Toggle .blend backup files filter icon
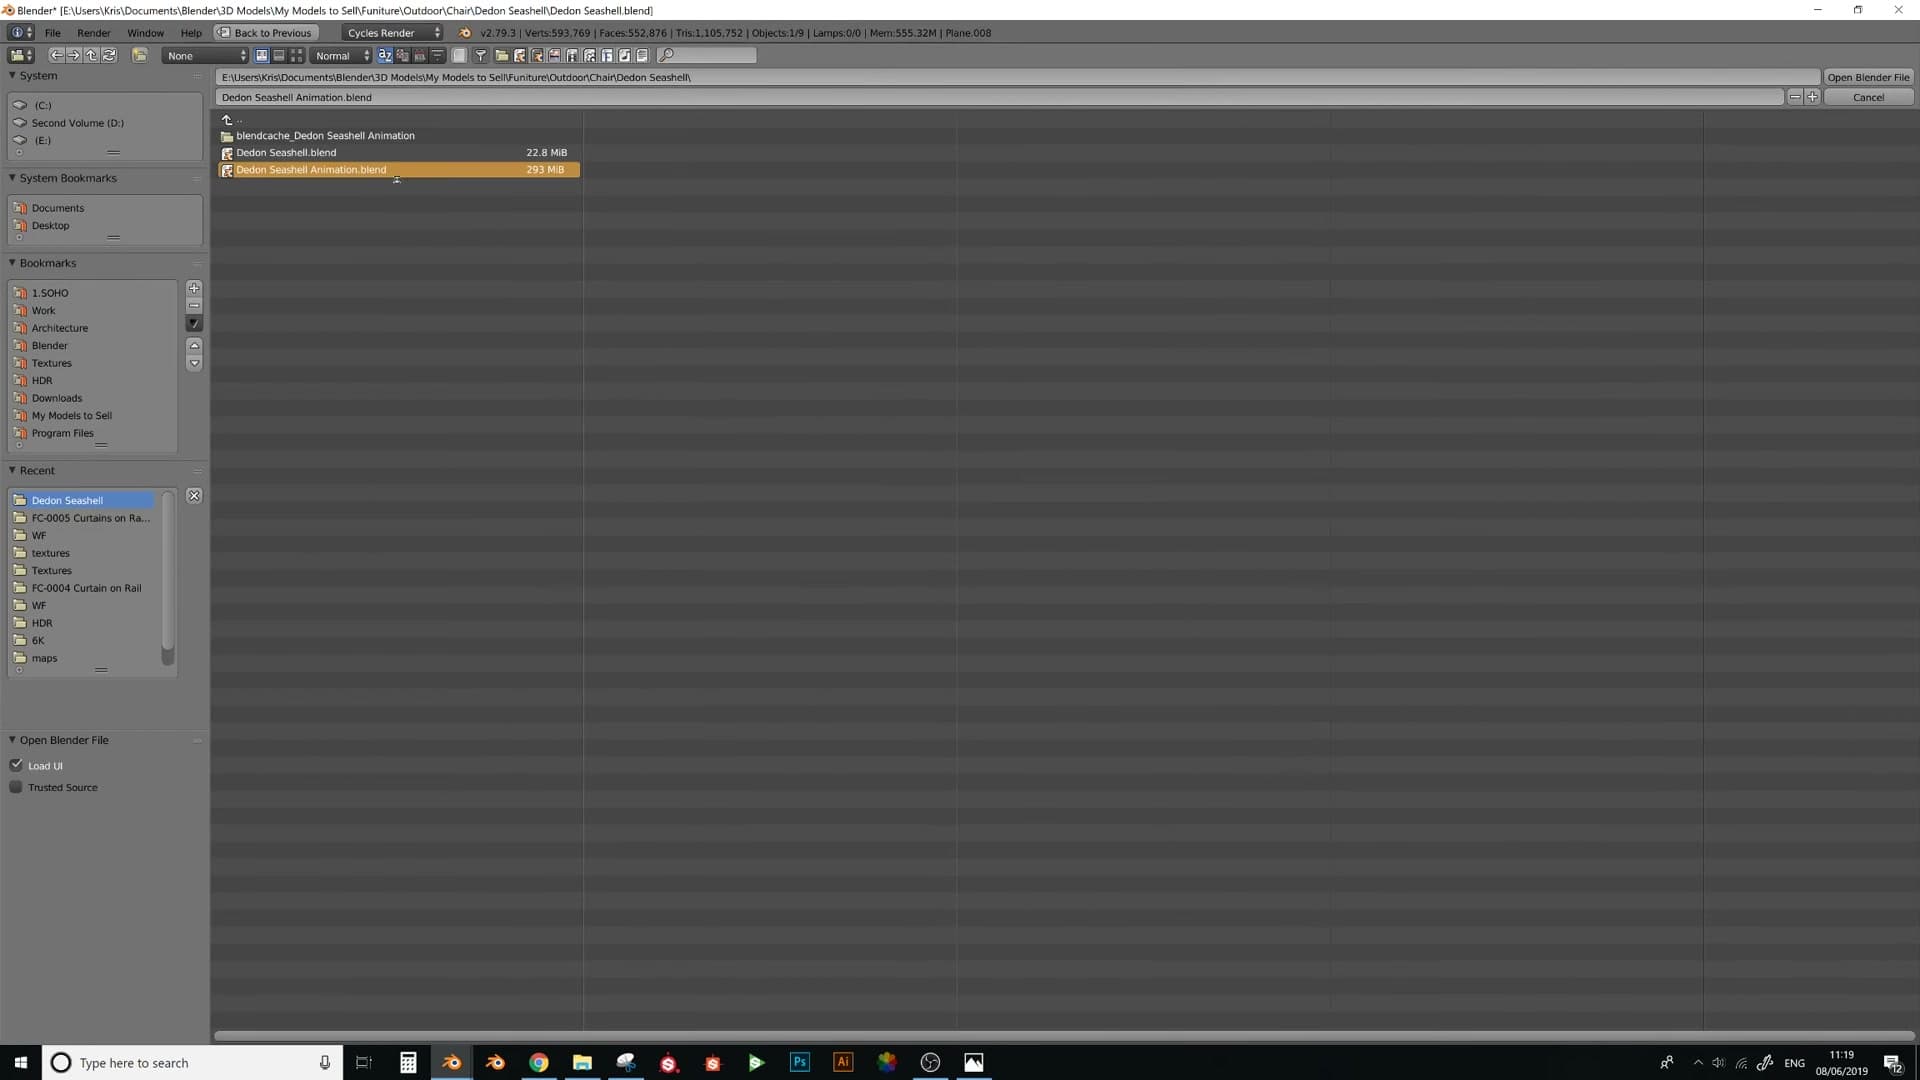Screen dimensions: 1920x1080 (537, 56)
